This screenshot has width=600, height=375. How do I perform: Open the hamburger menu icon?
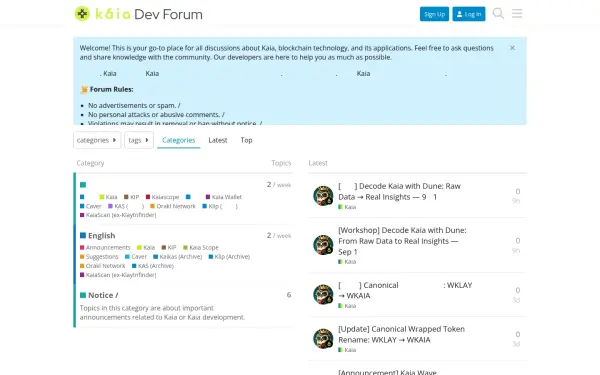517,14
